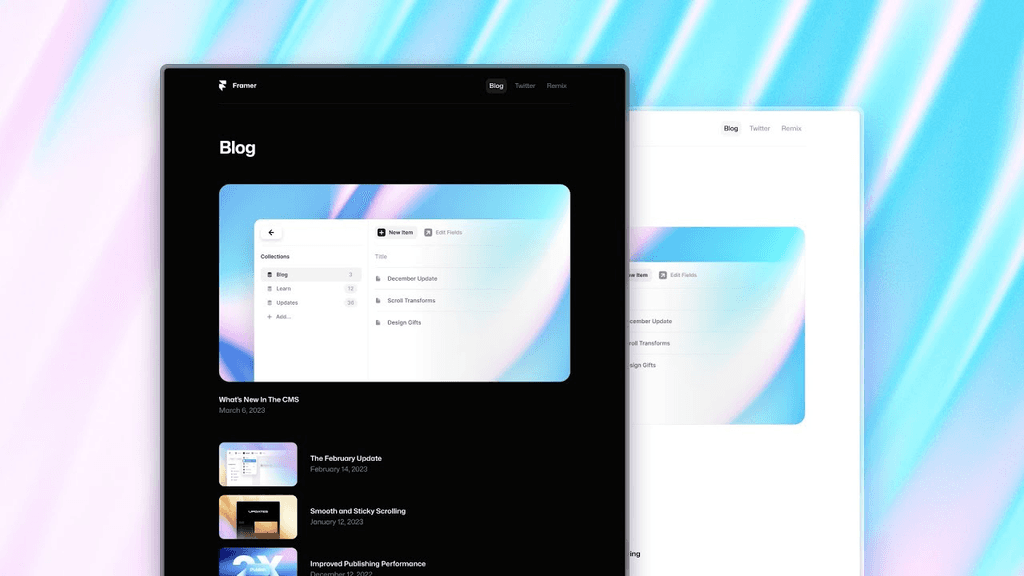Image resolution: width=1024 pixels, height=576 pixels.
Task: Click the document icon next to Design Gifts
Action: click(379, 322)
